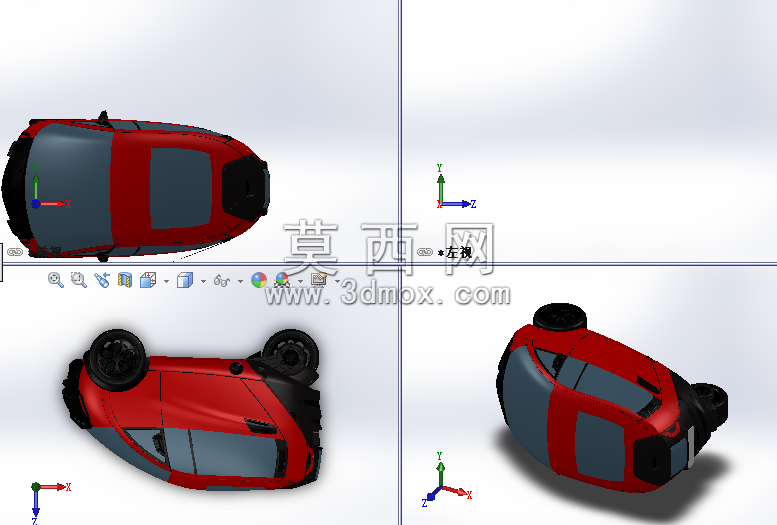Select the car in the bottom-left viewport
Viewport: 777px width, 525px height.
193,409
